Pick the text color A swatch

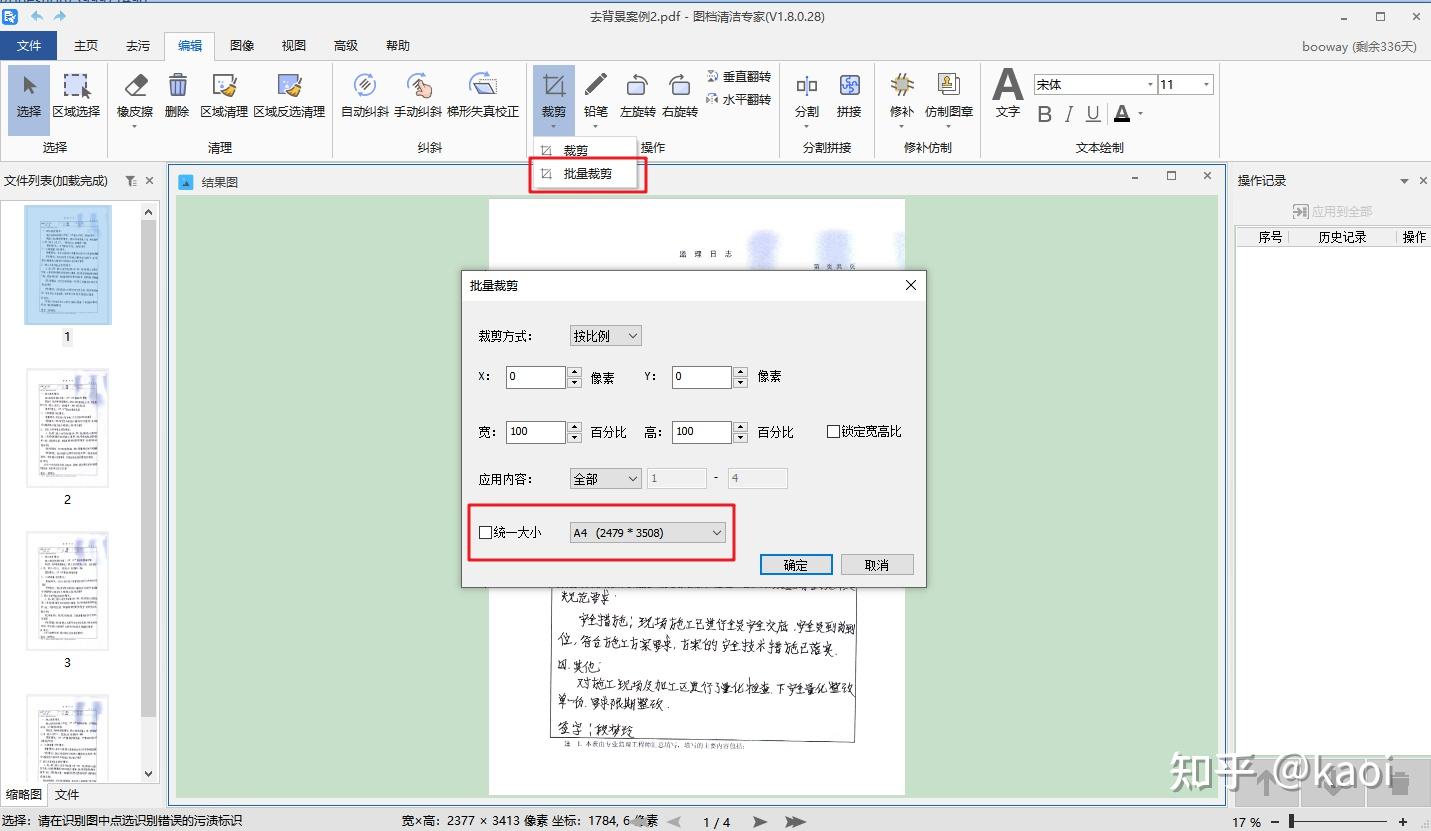[x=1122, y=114]
